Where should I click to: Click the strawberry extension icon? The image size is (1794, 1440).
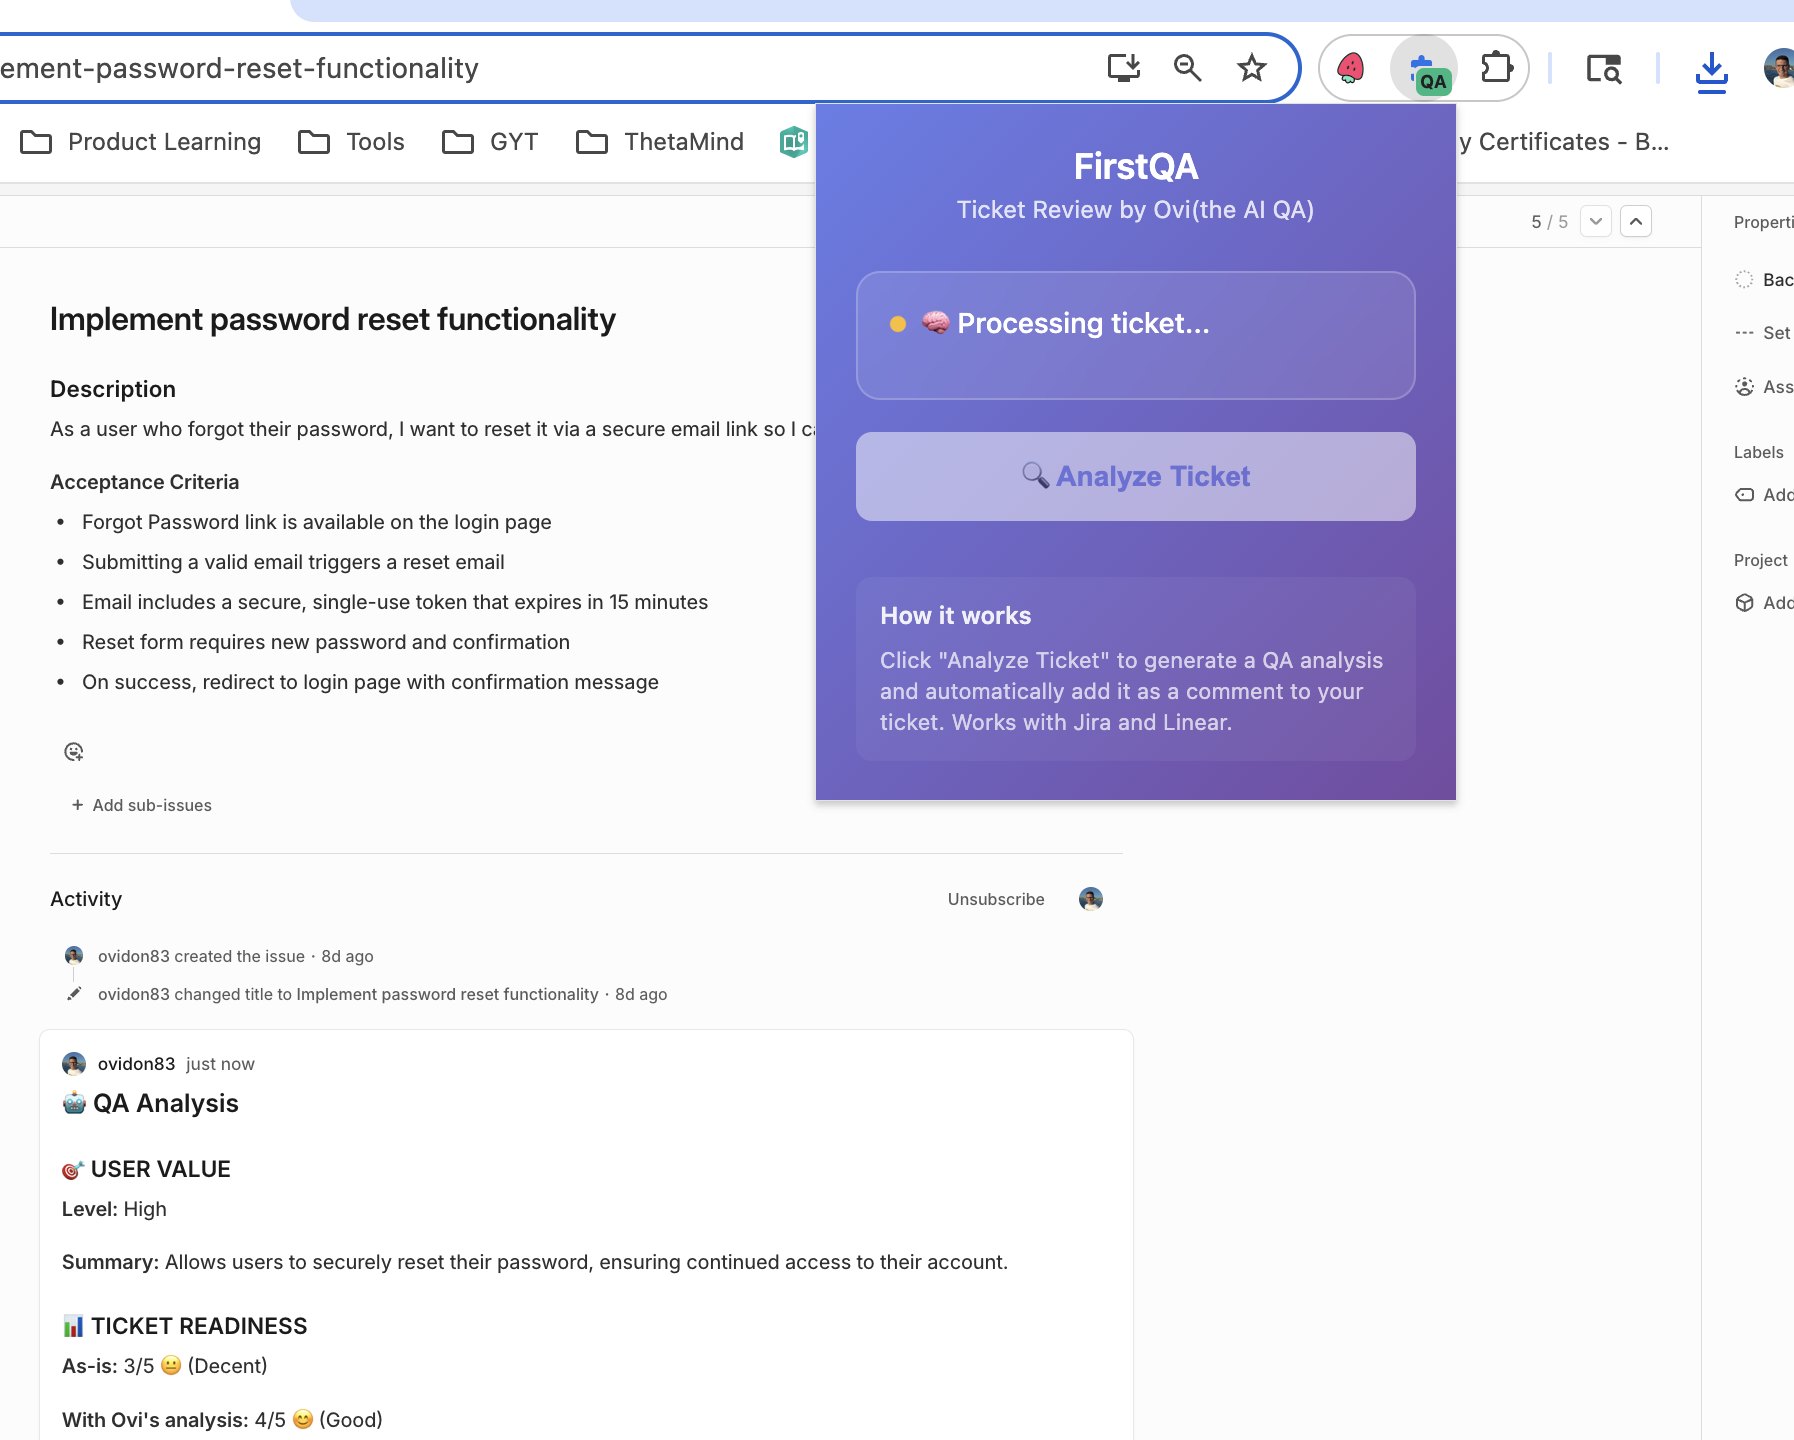[x=1351, y=68]
